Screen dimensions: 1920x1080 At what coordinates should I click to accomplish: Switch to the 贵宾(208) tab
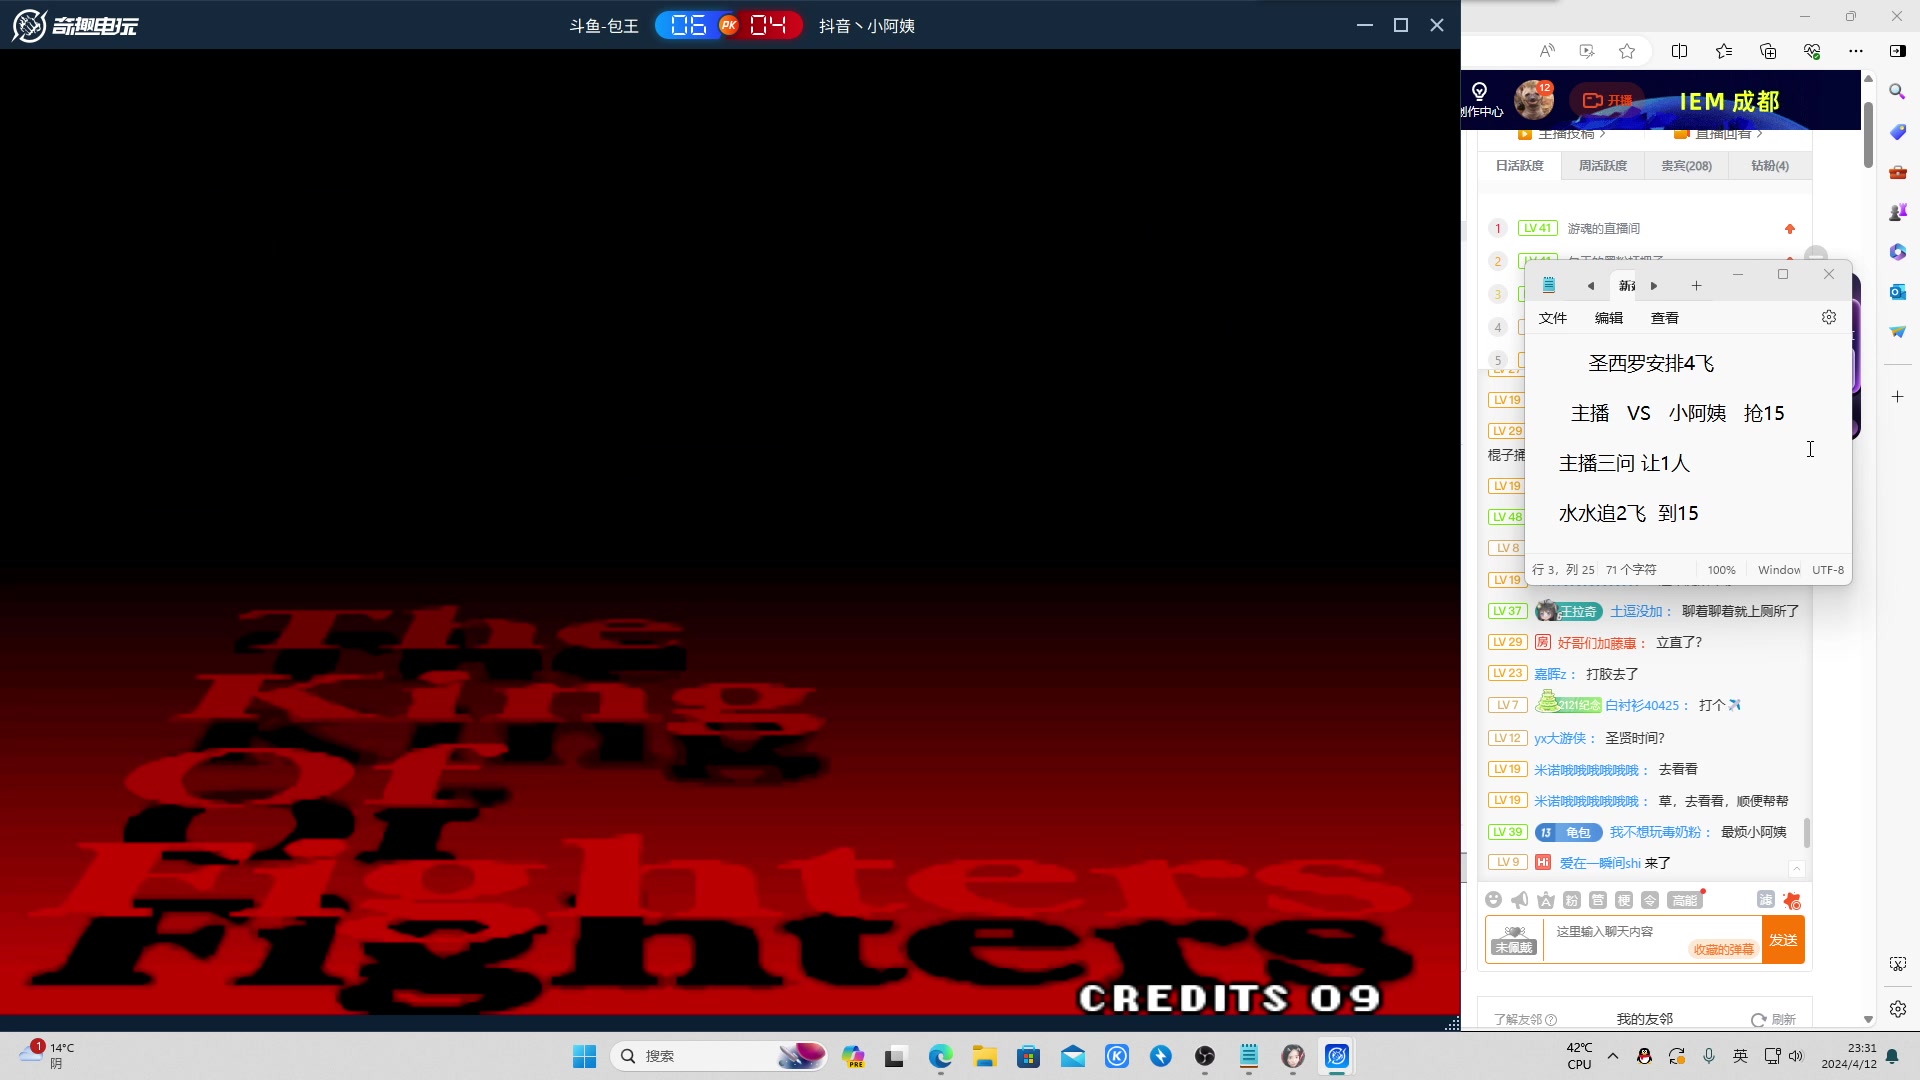pyautogui.click(x=1686, y=166)
